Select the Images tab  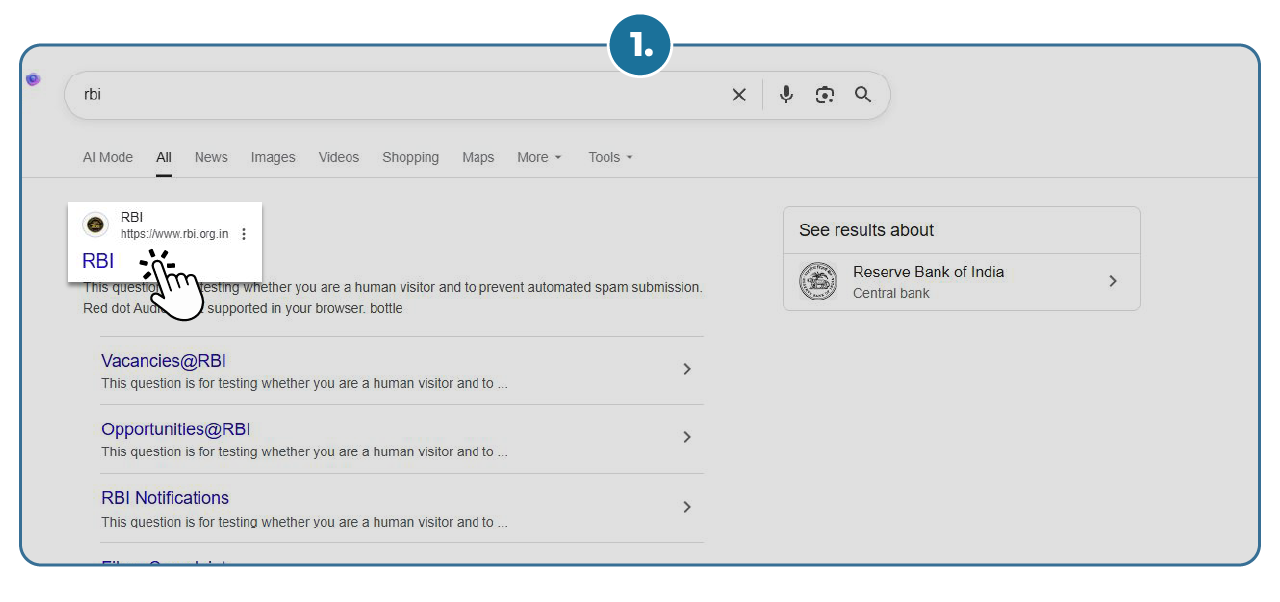tap(273, 157)
